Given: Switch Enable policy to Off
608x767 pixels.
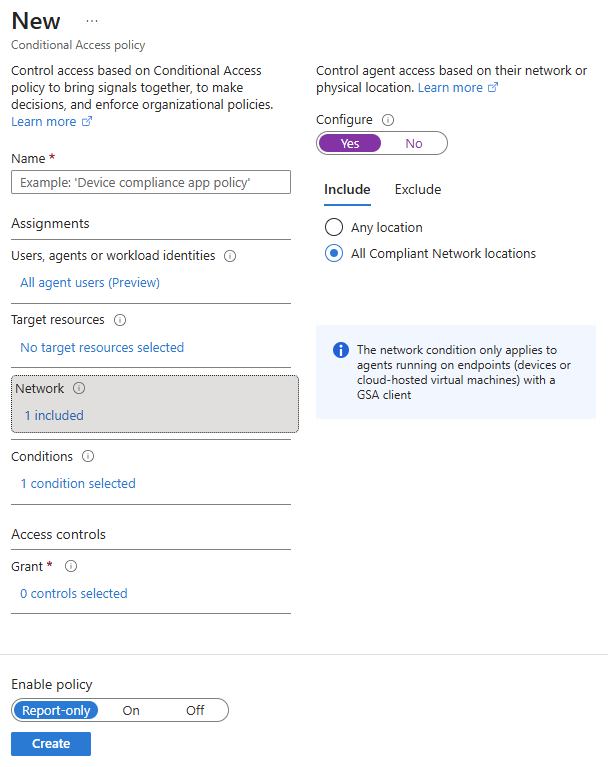Looking at the screenshot, I should click(195, 710).
